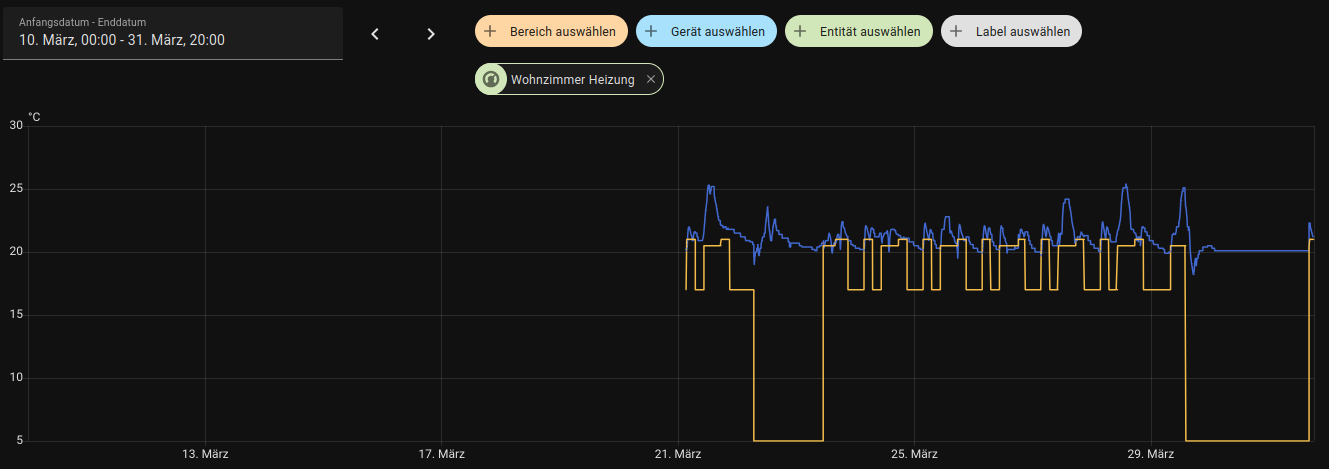Image resolution: width=1329 pixels, height=469 pixels.
Task: Click the 30 value on the °C axis
Action: pos(15,126)
